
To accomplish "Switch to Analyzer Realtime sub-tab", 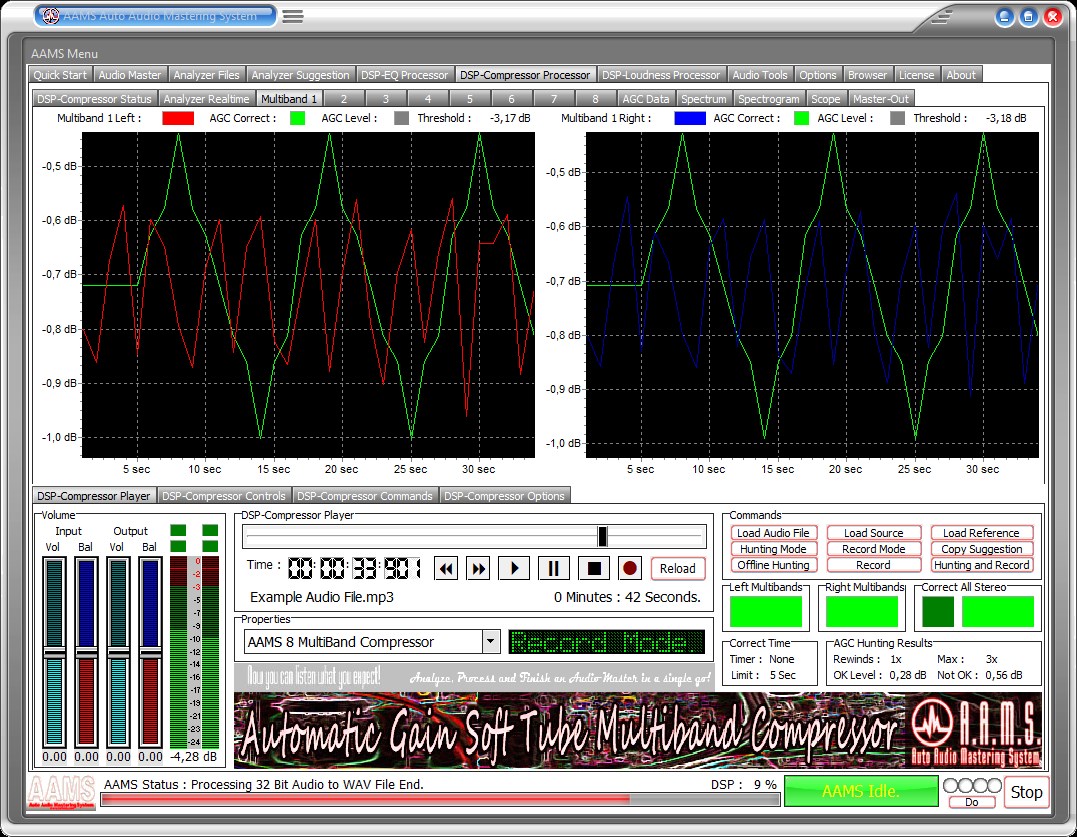I will [206, 99].
